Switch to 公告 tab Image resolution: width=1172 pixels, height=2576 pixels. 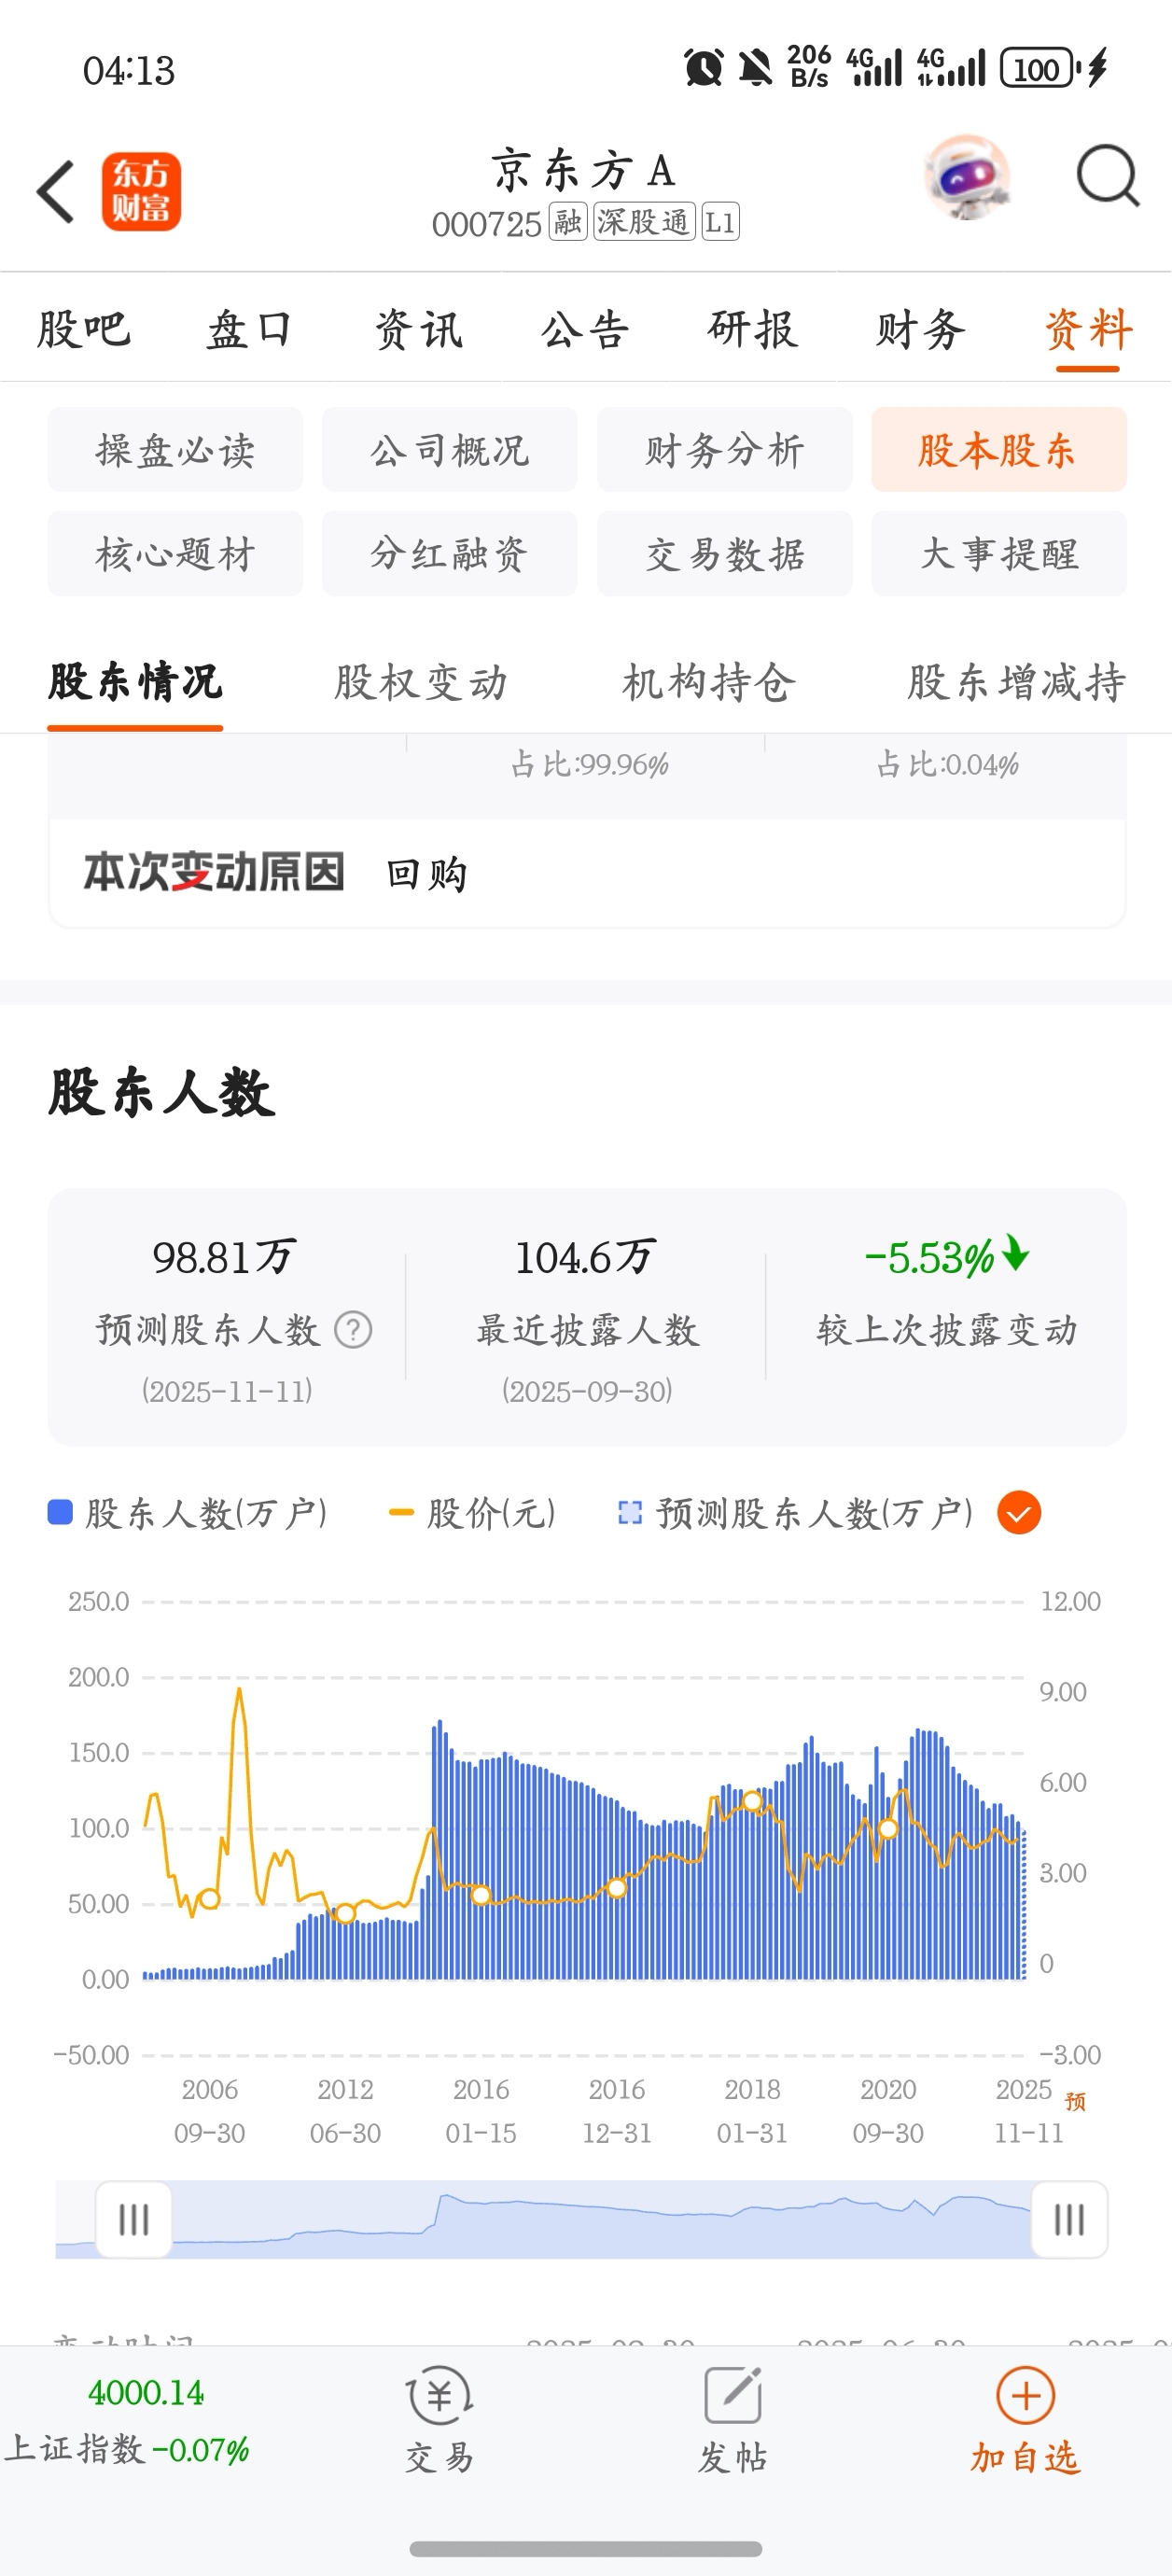coord(586,329)
